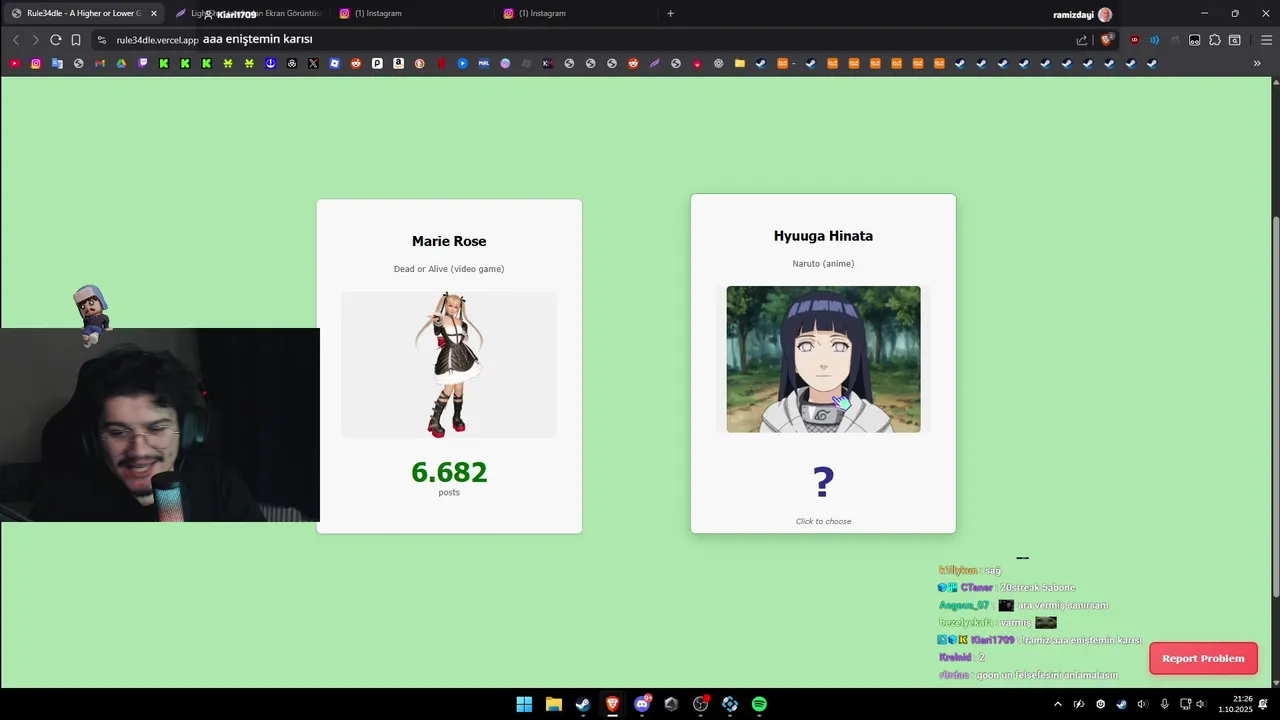1280x720 pixels.
Task: Click the share page icon in address bar
Action: point(1082,40)
